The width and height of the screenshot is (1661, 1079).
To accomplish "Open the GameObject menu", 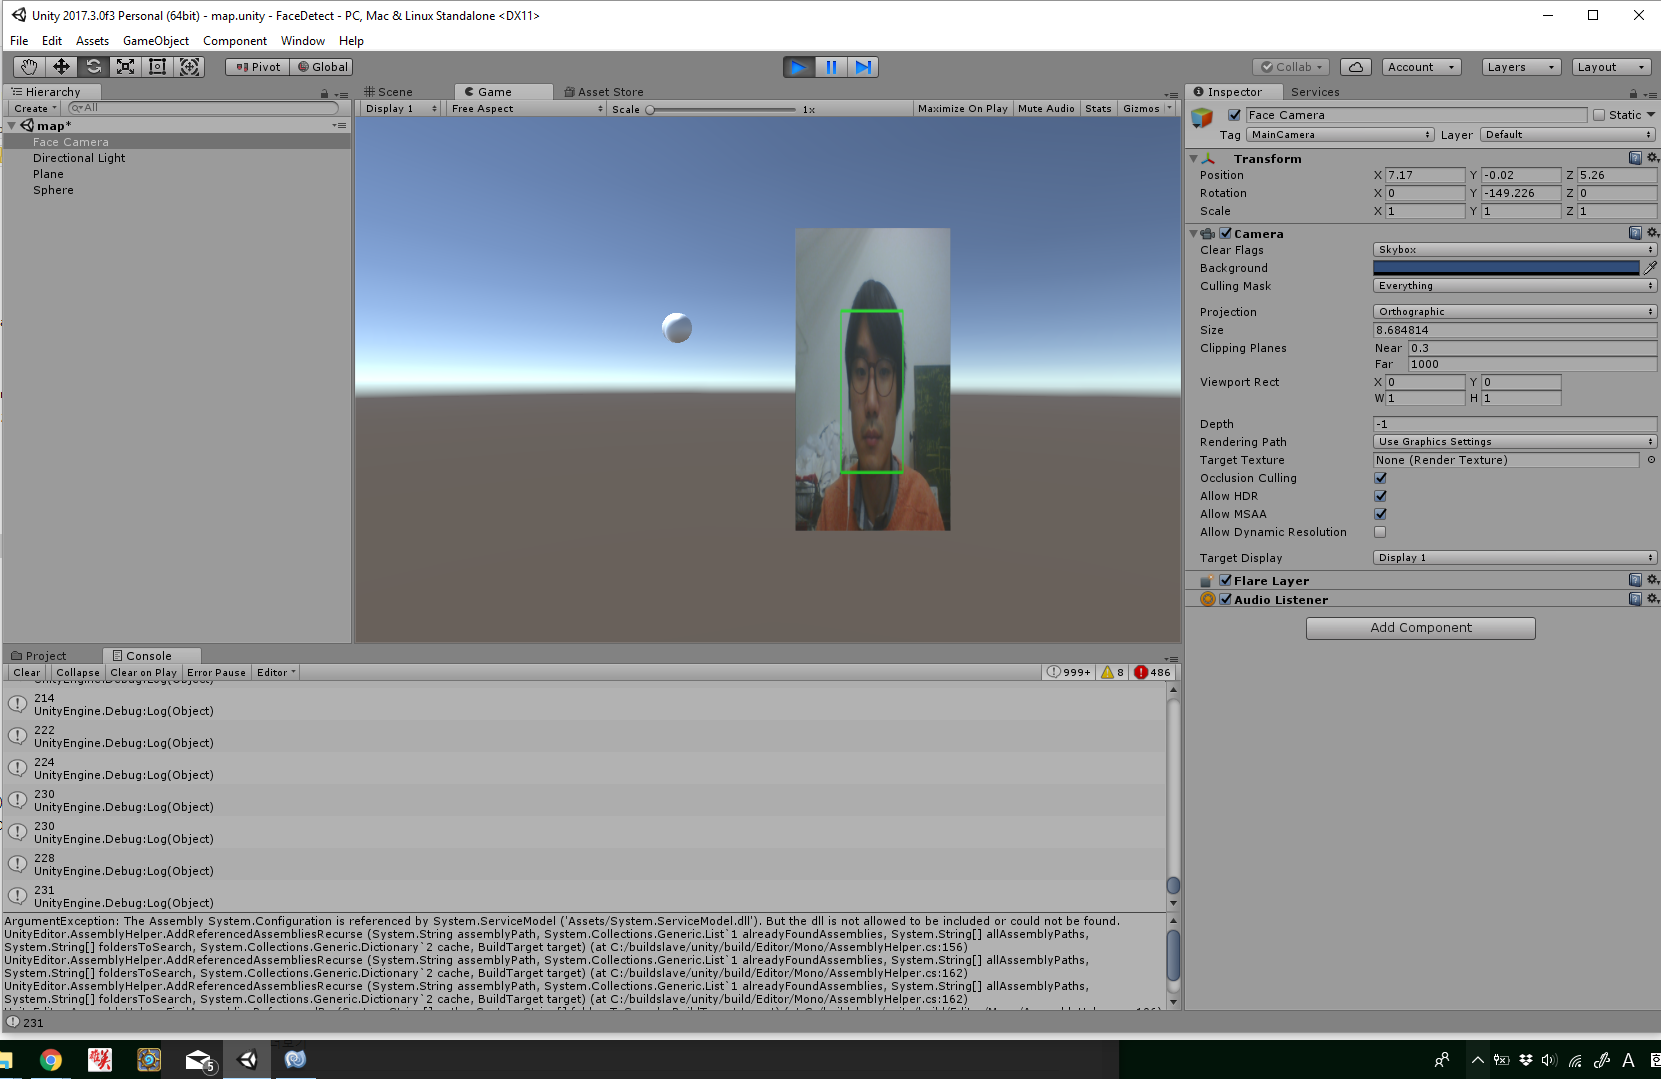I will 156,41.
